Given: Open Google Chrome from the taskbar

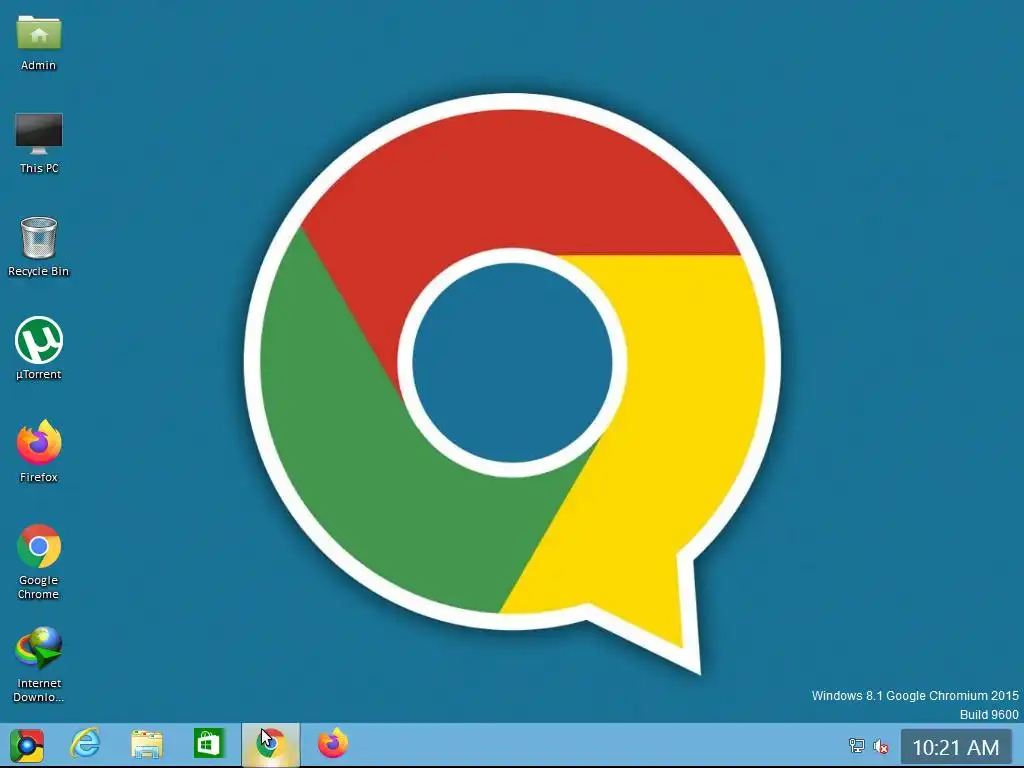Looking at the screenshot, I should pyautogui.click(x=270, y=744).
